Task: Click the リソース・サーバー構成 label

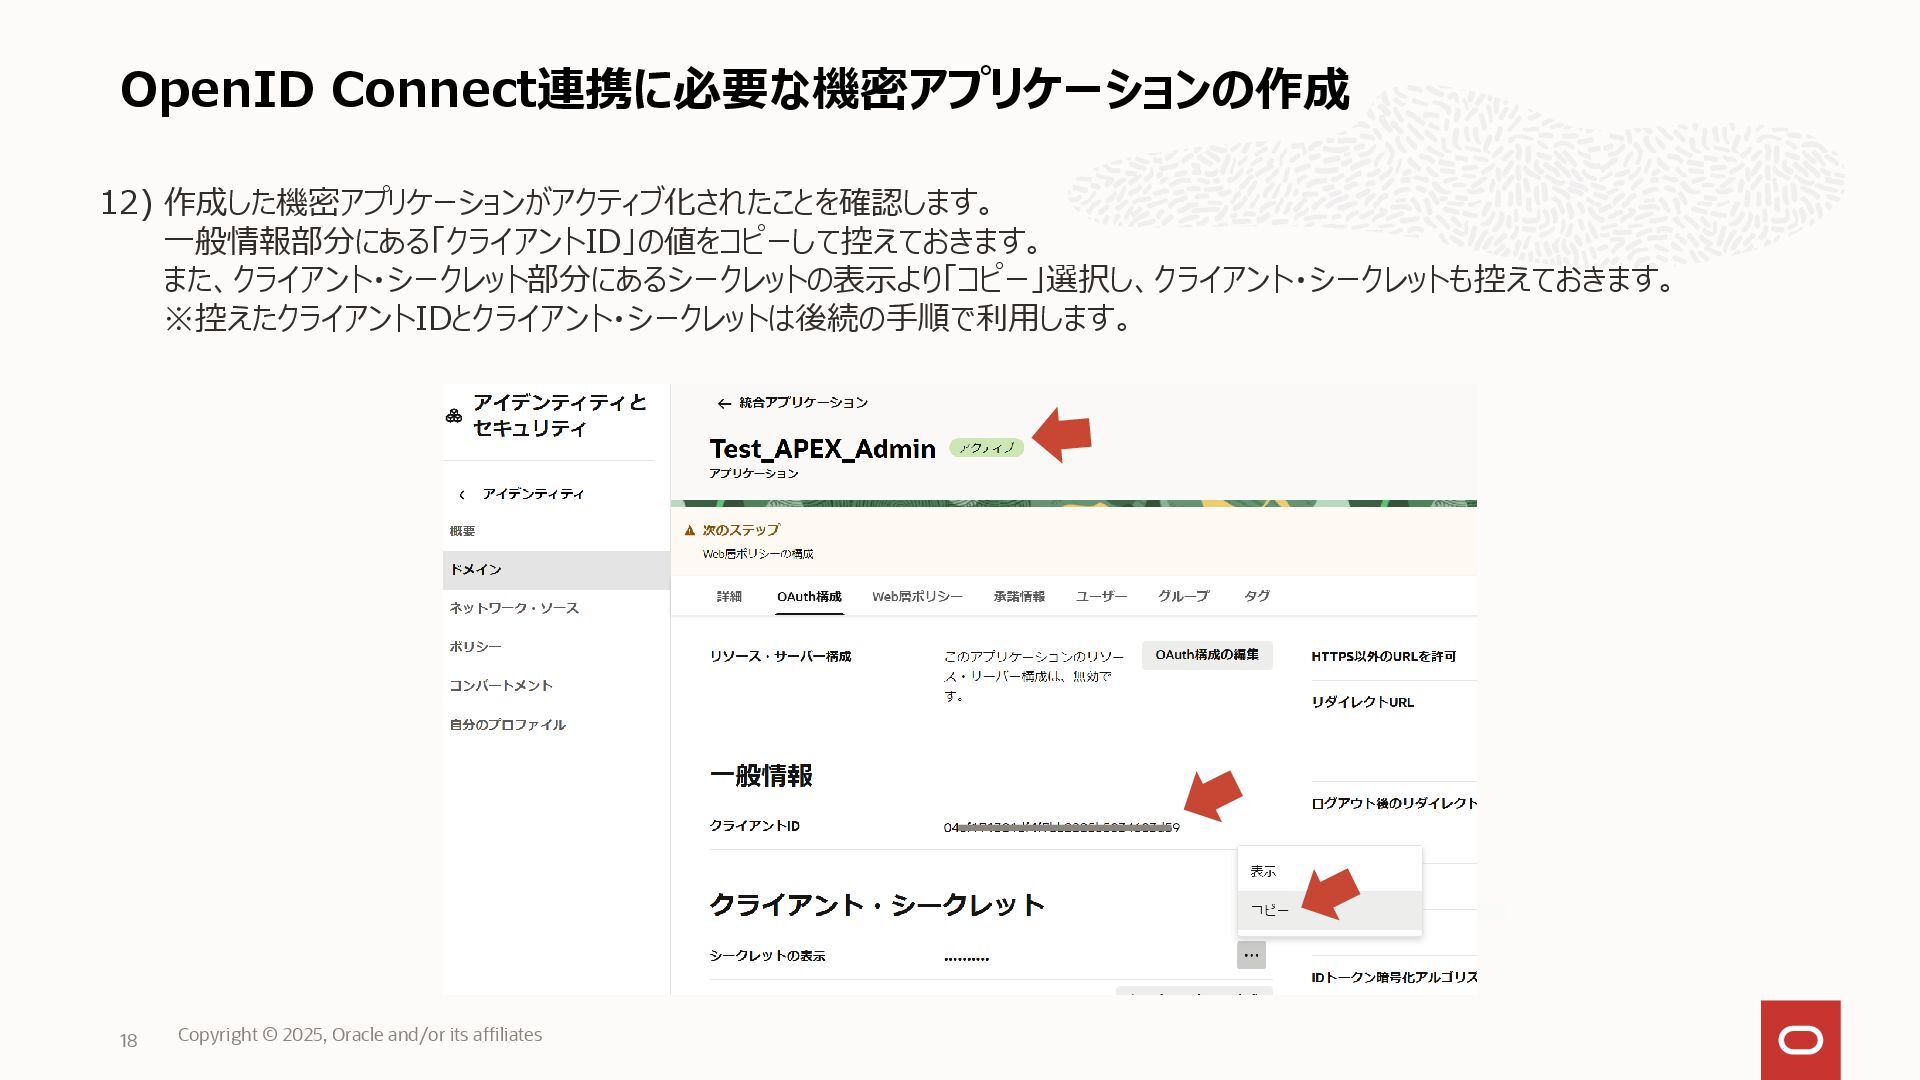Action: 780,657
